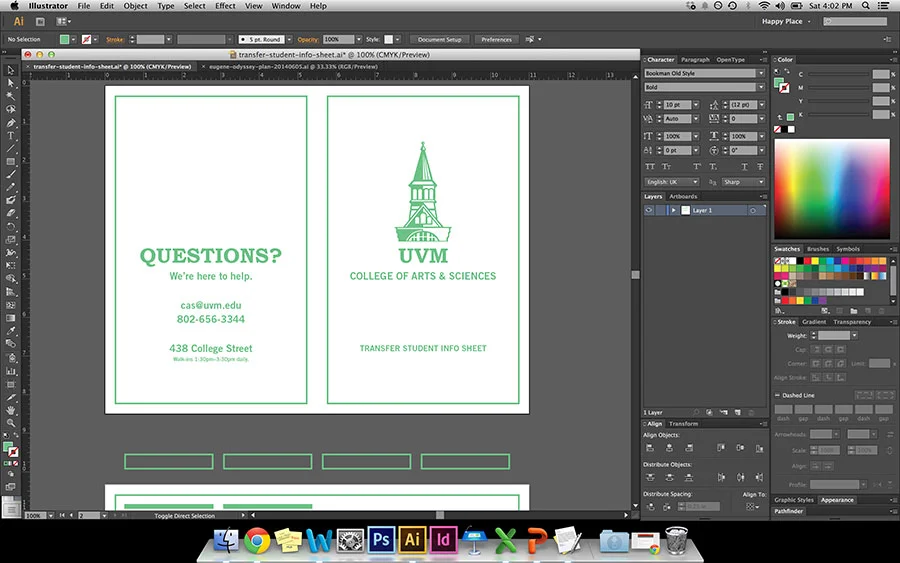Select the Pen tool
Screen dimensions: 900x563
click(10, 123)
